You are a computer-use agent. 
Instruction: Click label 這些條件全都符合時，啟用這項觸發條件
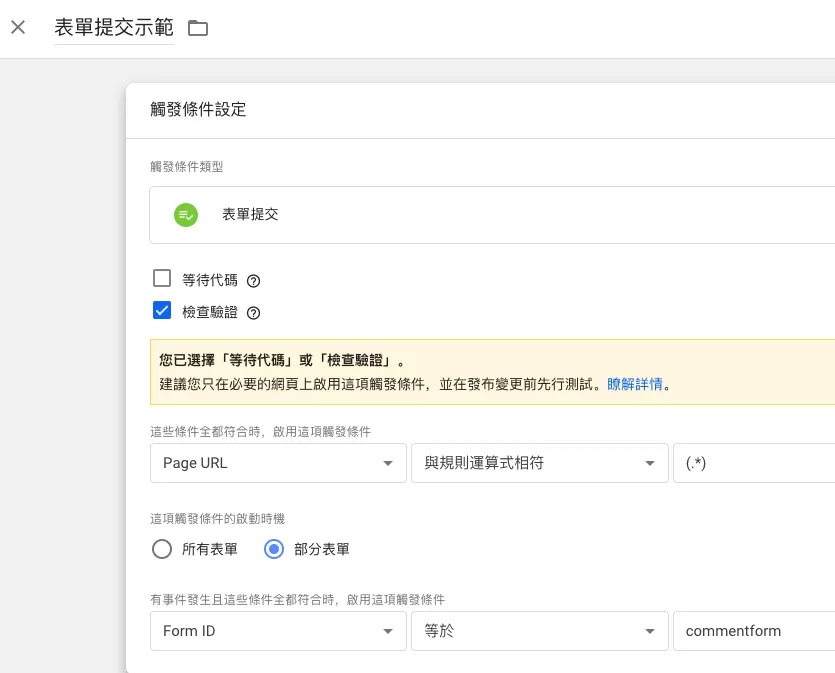260,432
